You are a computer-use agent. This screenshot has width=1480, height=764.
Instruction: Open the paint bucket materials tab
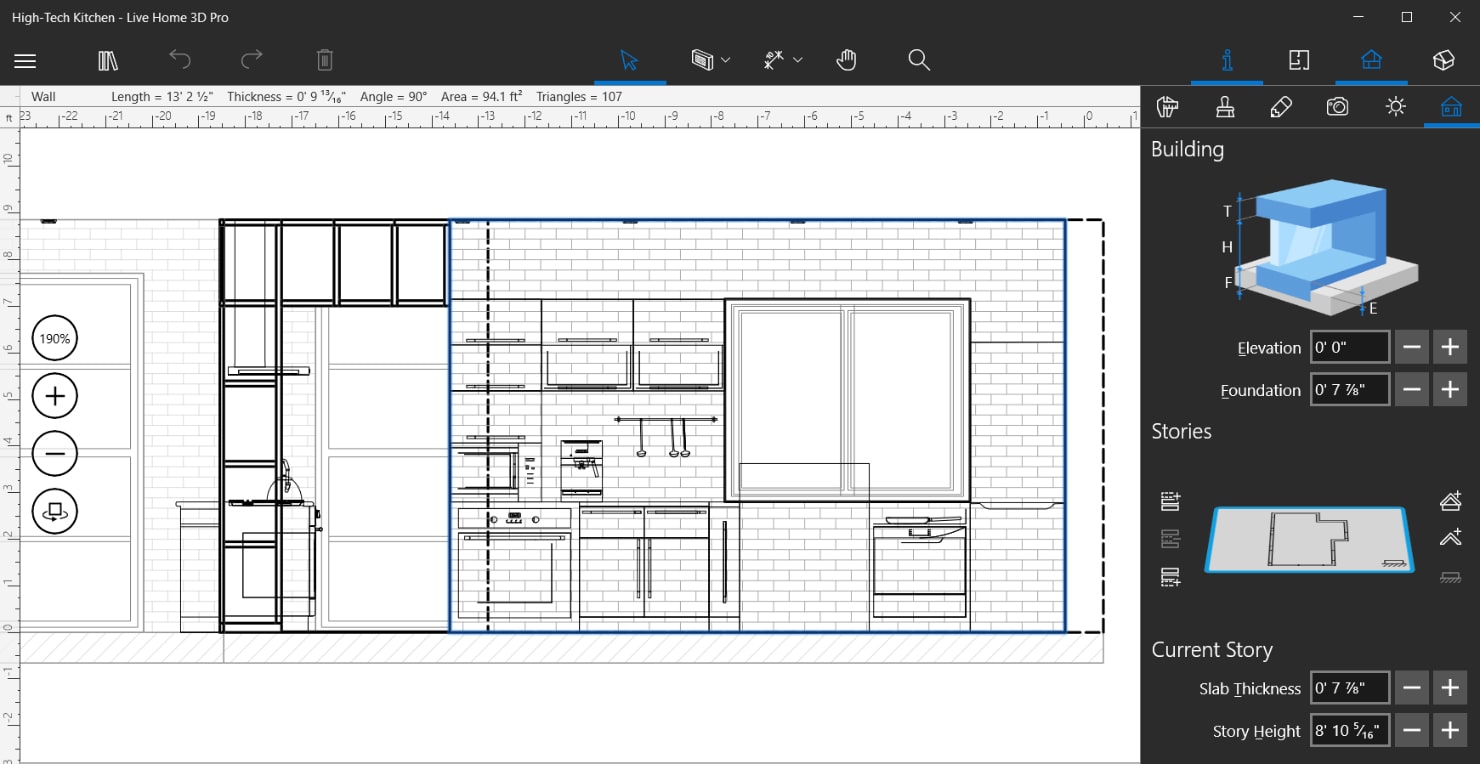coord(1167,107)
